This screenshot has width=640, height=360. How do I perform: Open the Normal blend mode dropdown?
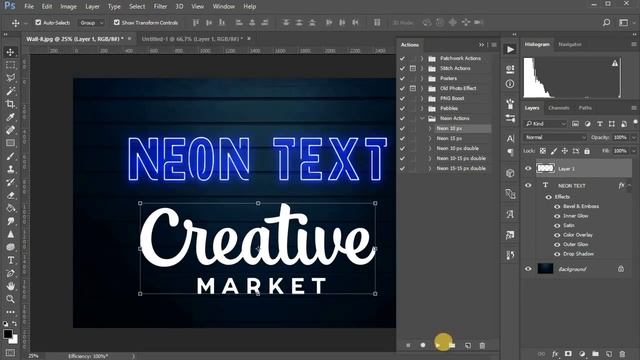click(x=555, y=137)
